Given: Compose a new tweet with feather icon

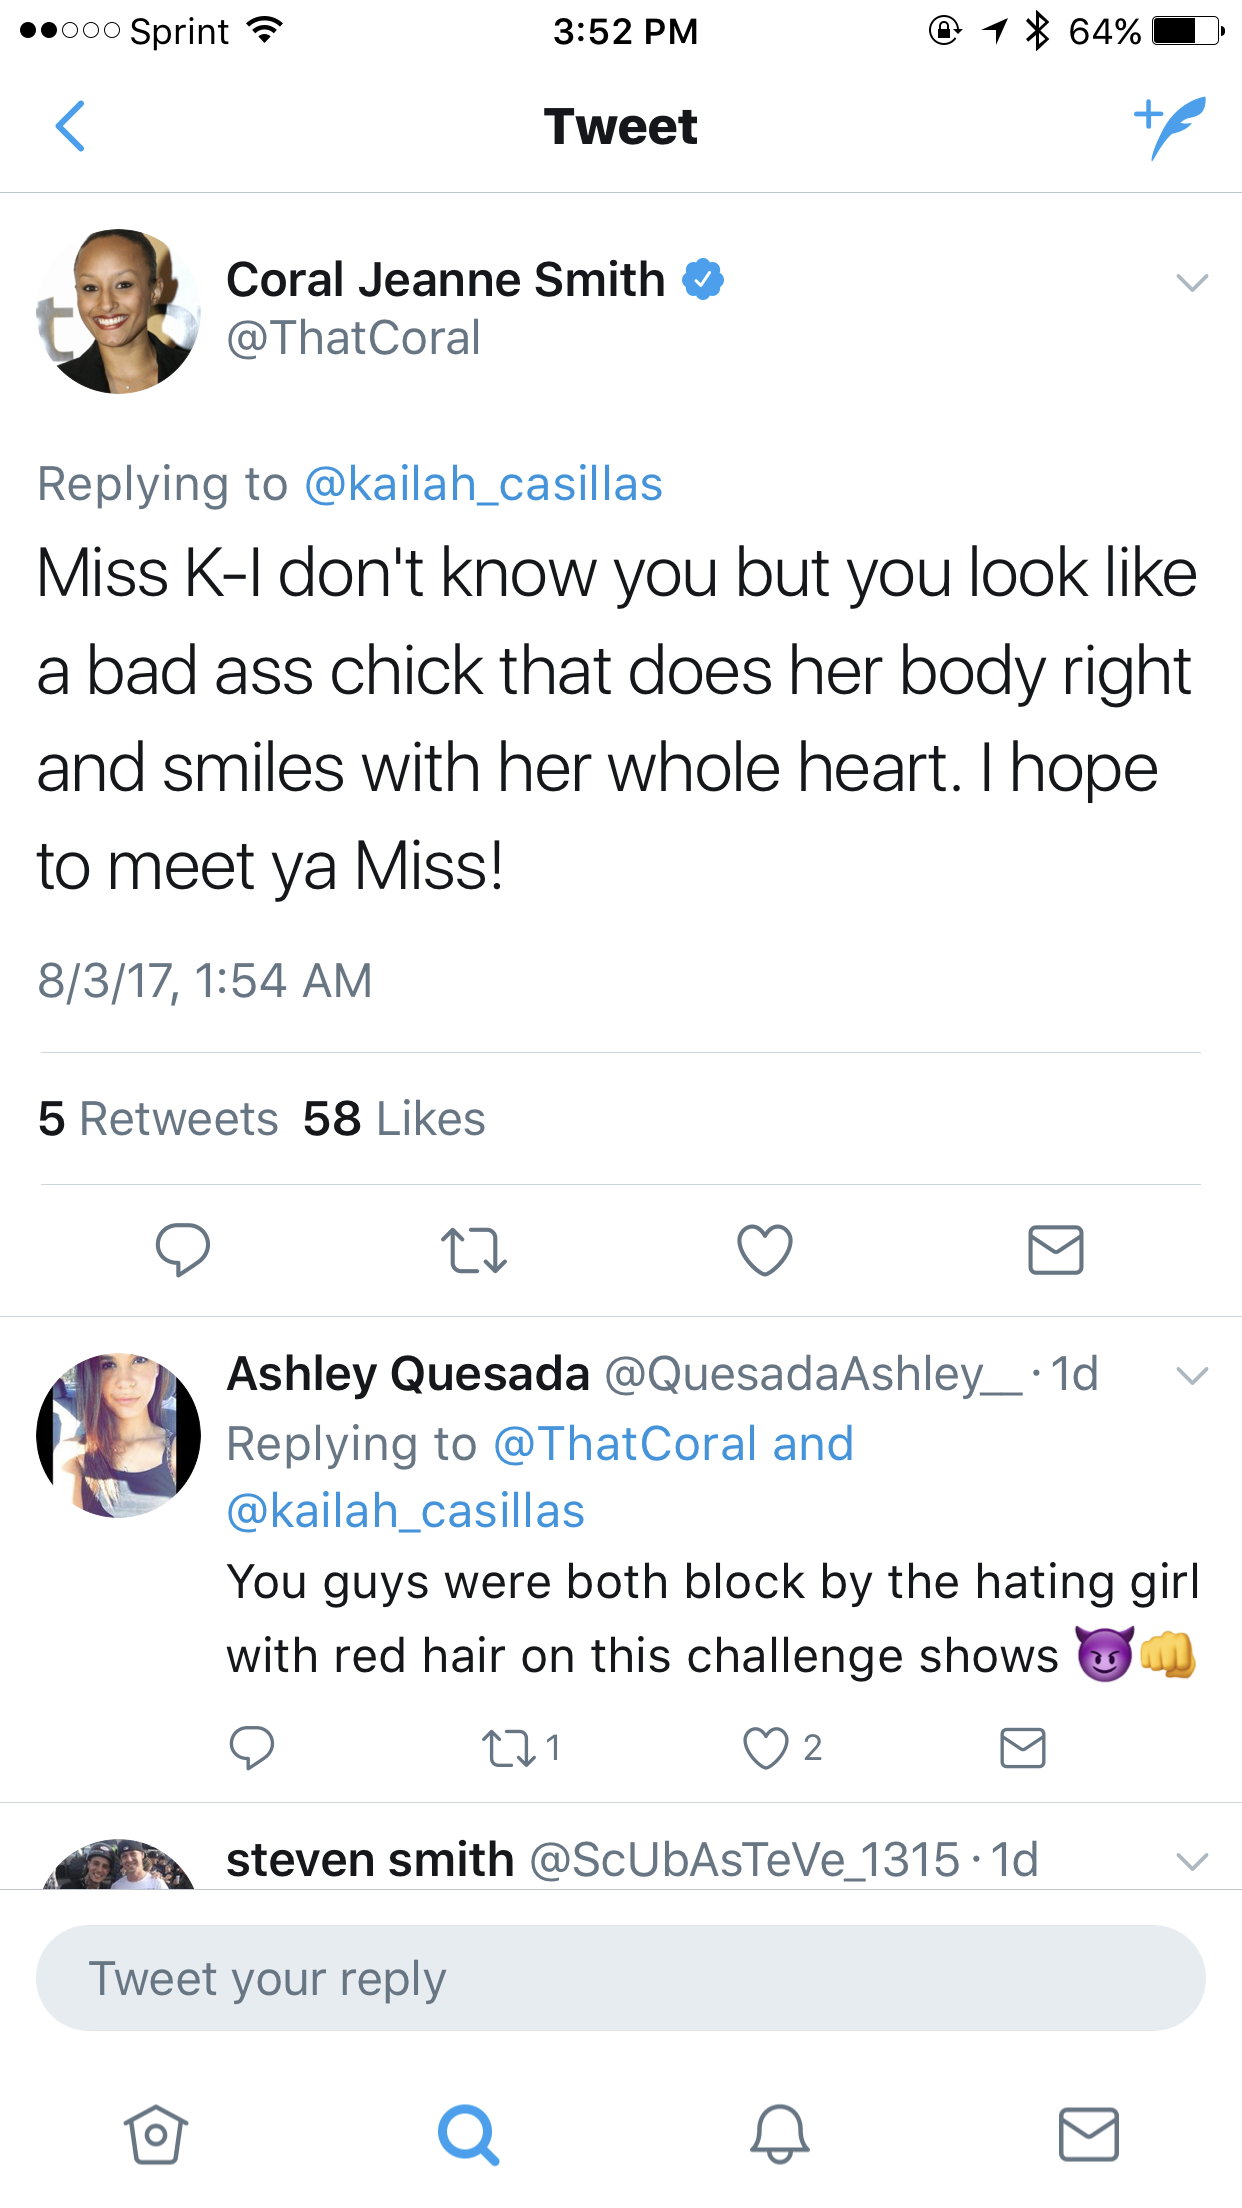Looking at the screenshot, I should (x=1170, y=127).
